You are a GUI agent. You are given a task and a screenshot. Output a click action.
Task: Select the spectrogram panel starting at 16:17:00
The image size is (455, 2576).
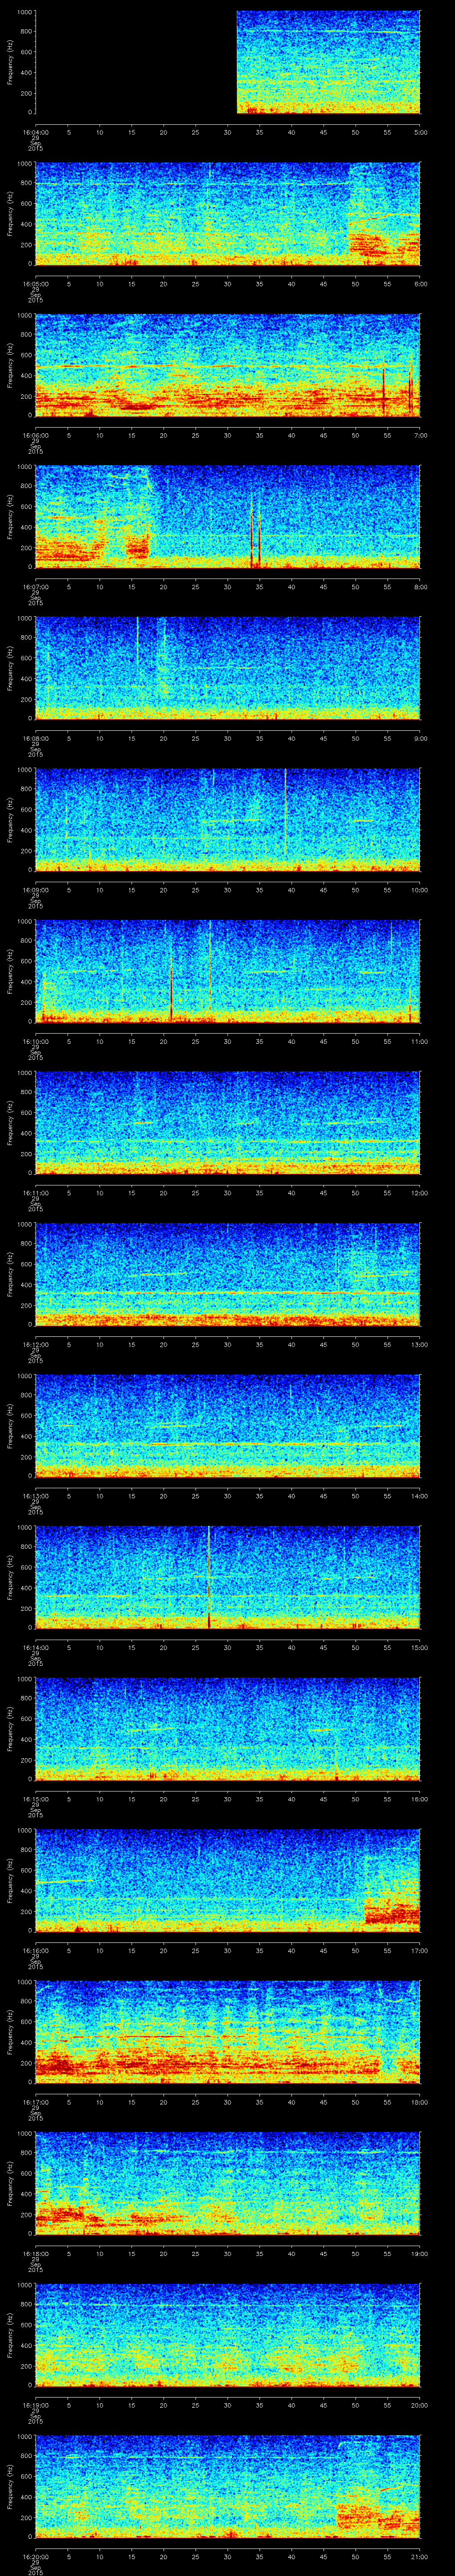228,2032
